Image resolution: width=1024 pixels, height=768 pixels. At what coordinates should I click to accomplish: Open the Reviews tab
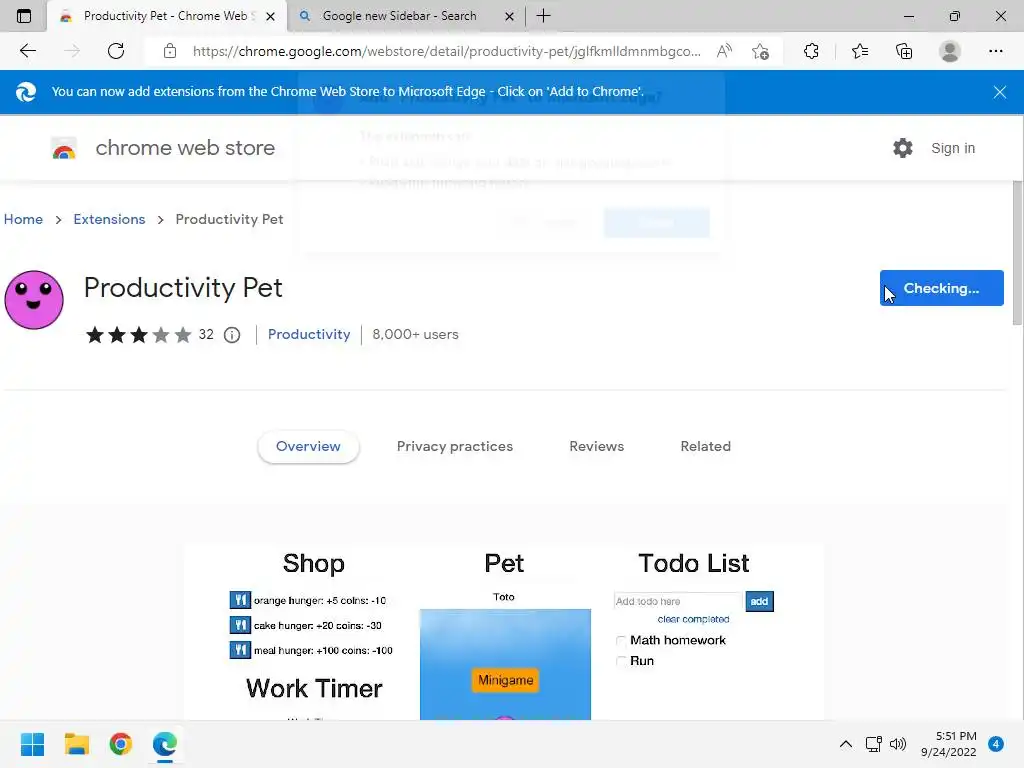[596, 447]
